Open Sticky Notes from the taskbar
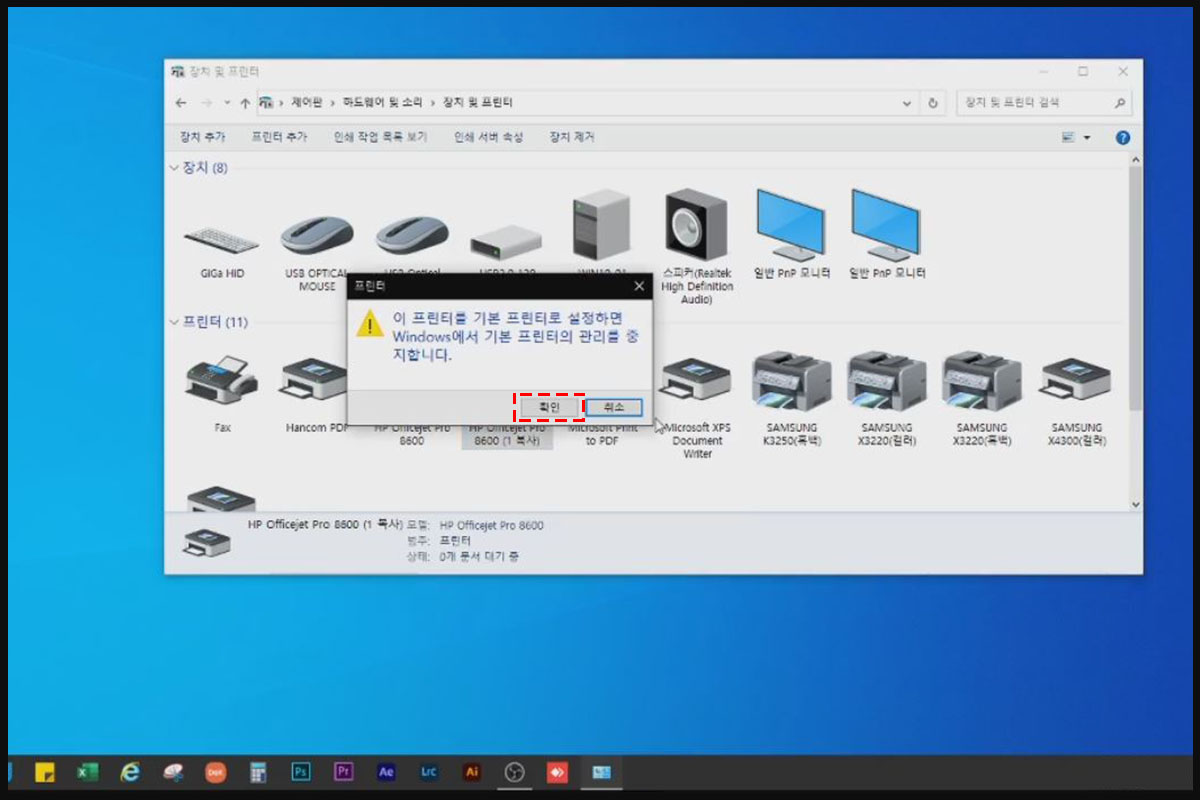The width and height of the screenshot is (1200, 800). 45,772
